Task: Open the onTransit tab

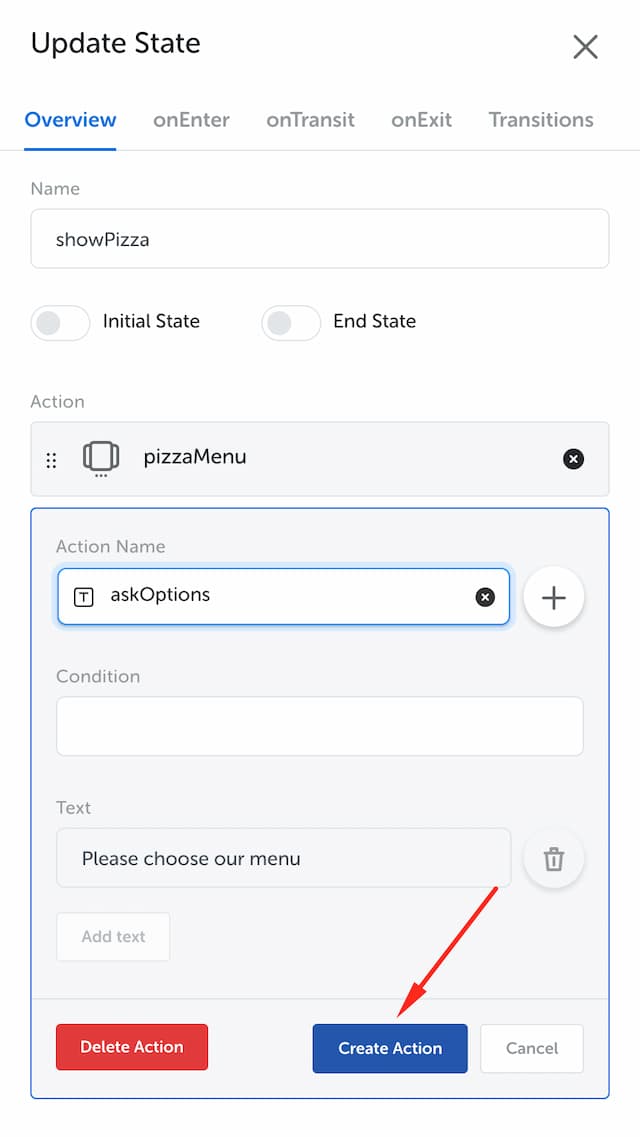Action: tap(310, 120)
